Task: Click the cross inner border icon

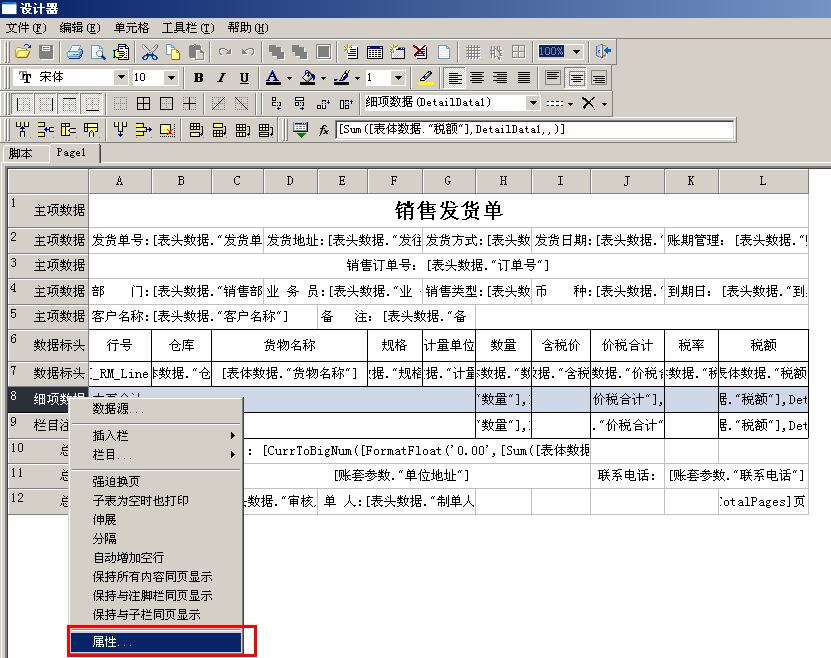Action: [189, 103]
